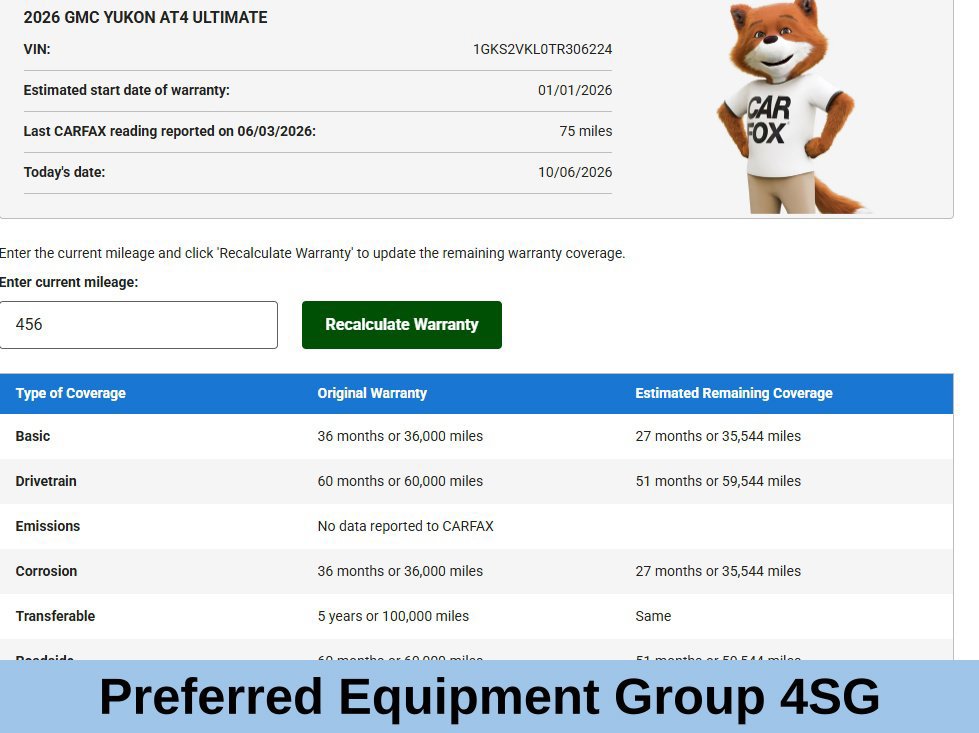Image resolution: width=979 pixels, height=733 pixels.
Task: Click the CARFAX fox mascot image
Action: [790, 107]
